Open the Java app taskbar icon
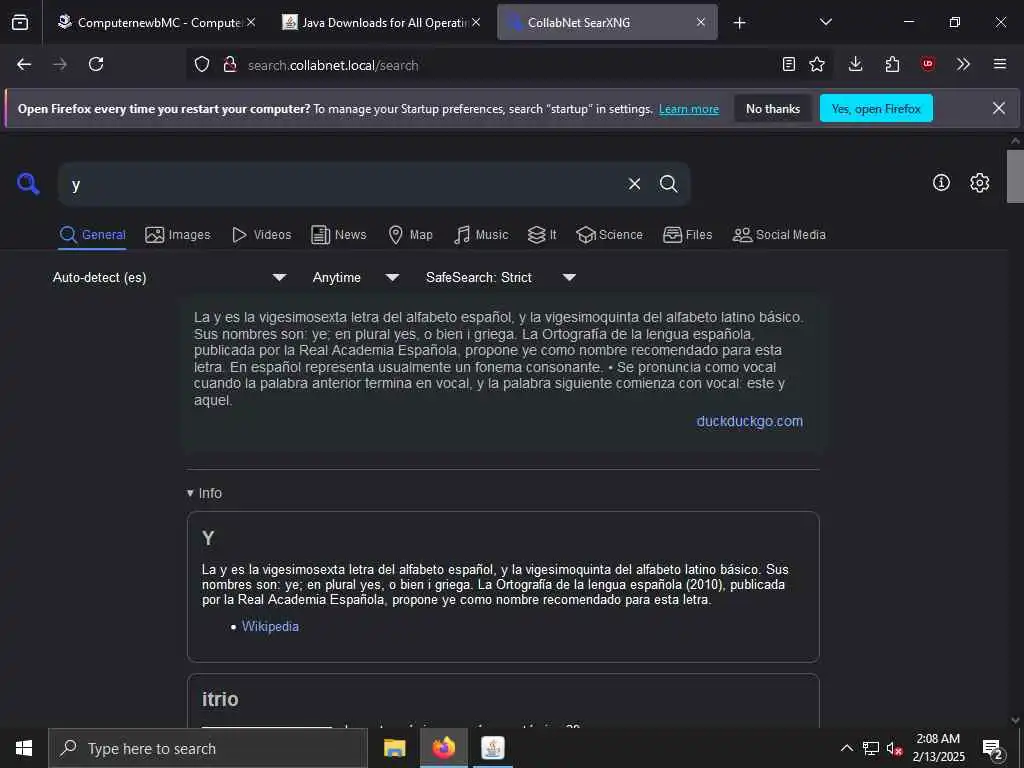 [492, 748]
